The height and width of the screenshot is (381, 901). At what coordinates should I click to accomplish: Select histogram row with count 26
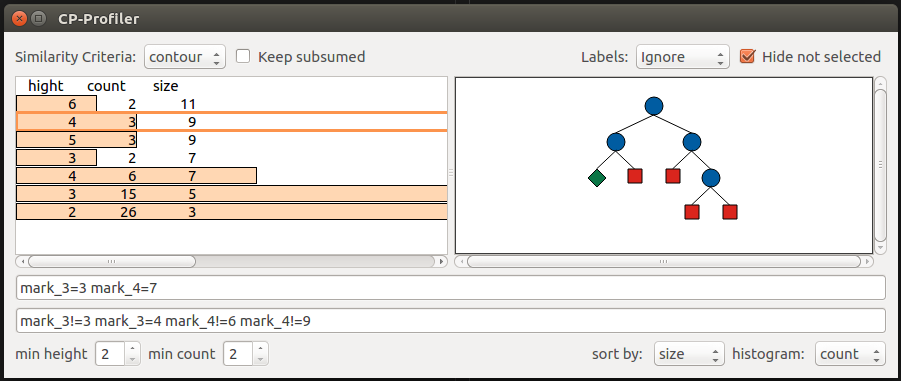[x=232, y=212]
